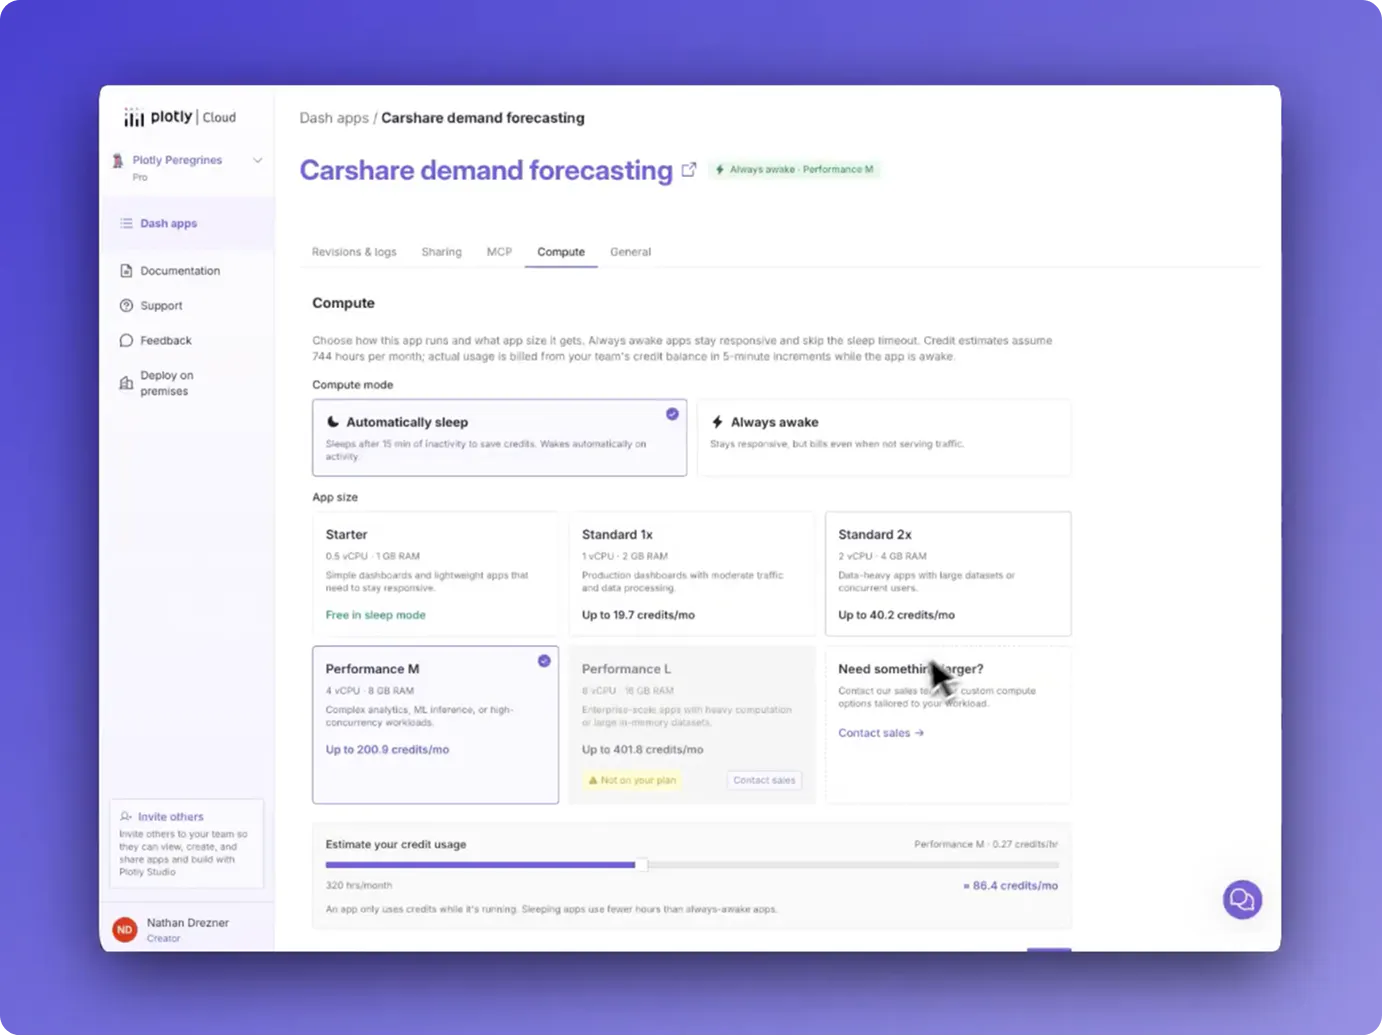Click the credit usage estimate slider handle
Viewport: 1382px width, 1036px height.
641,865
